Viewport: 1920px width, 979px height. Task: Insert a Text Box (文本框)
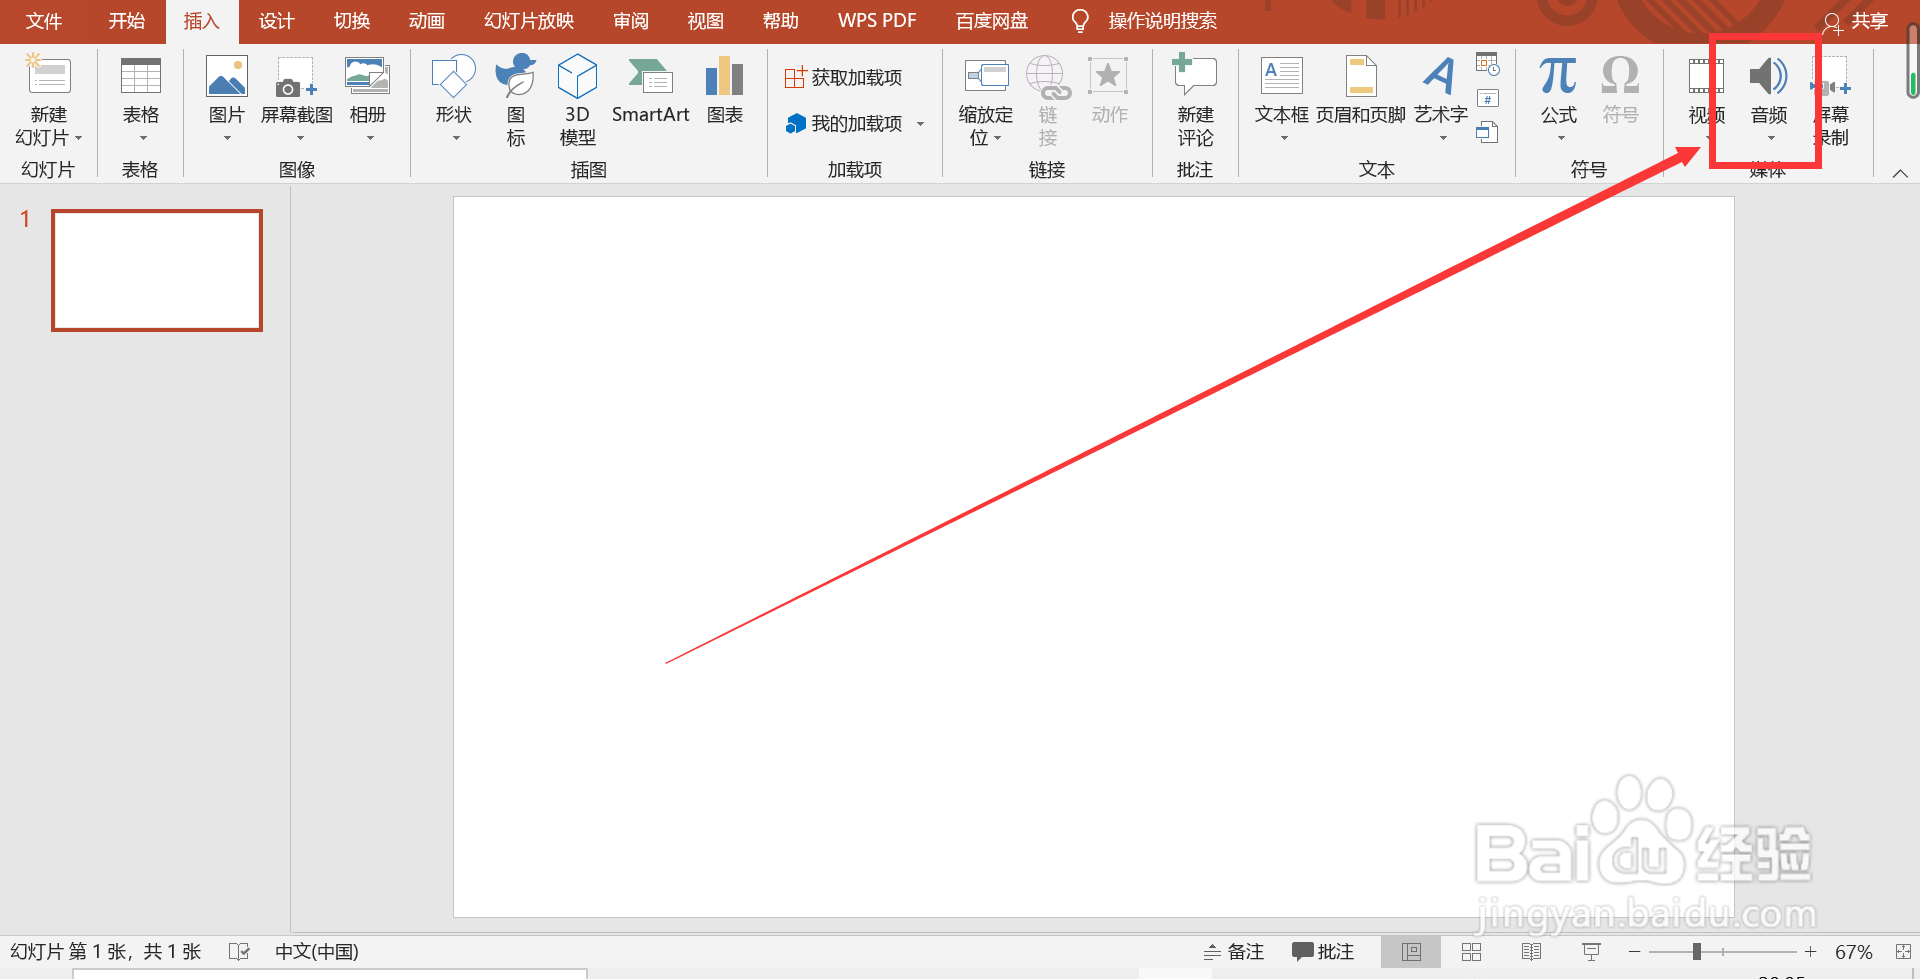pyautogui.click(x=1281, y=100)
